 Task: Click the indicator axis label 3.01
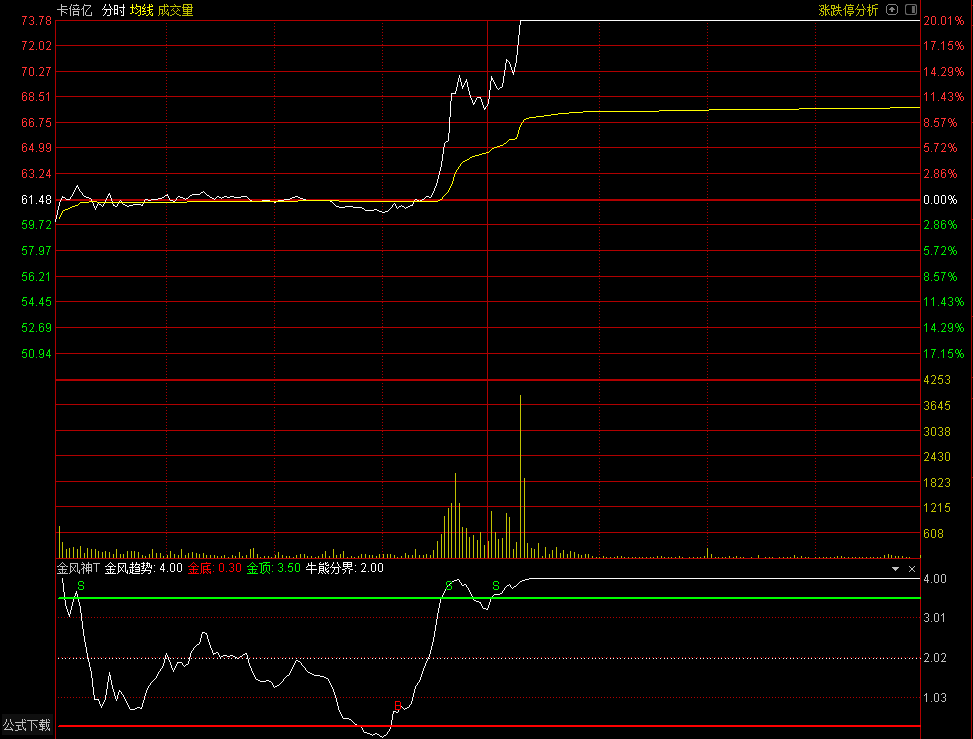(935, 617)
